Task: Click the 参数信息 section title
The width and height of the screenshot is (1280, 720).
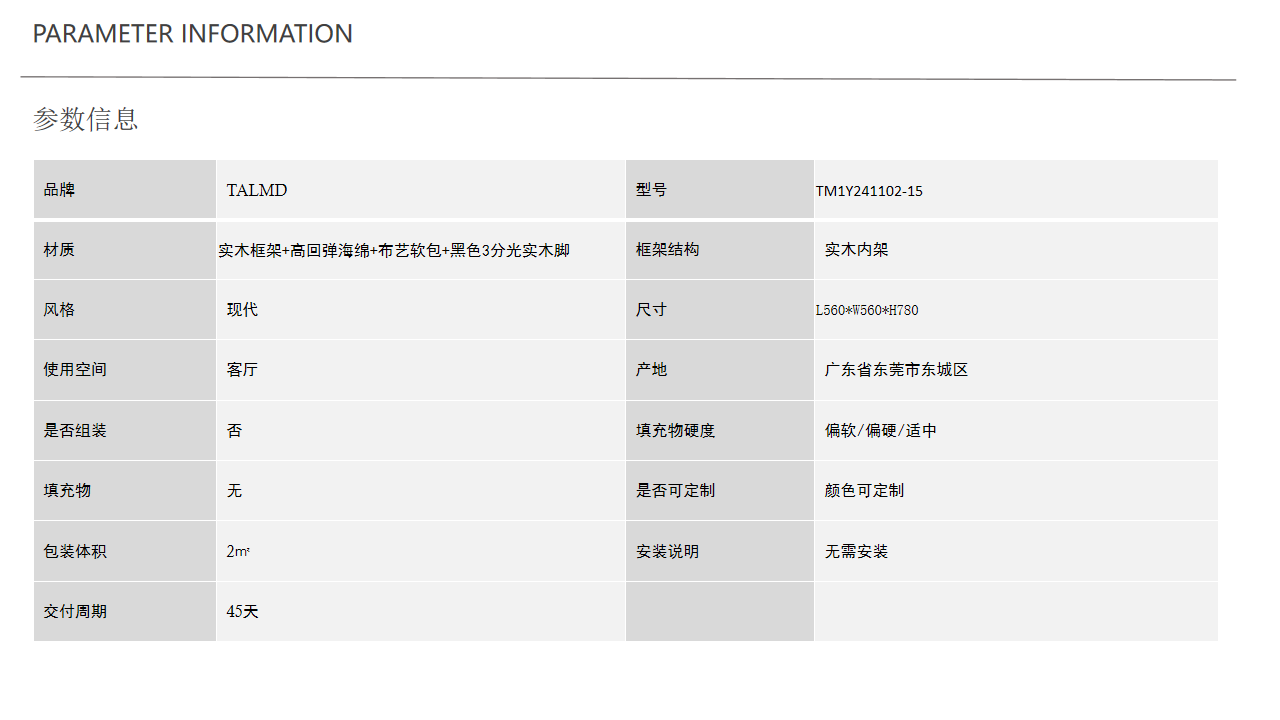Action: 86,119
